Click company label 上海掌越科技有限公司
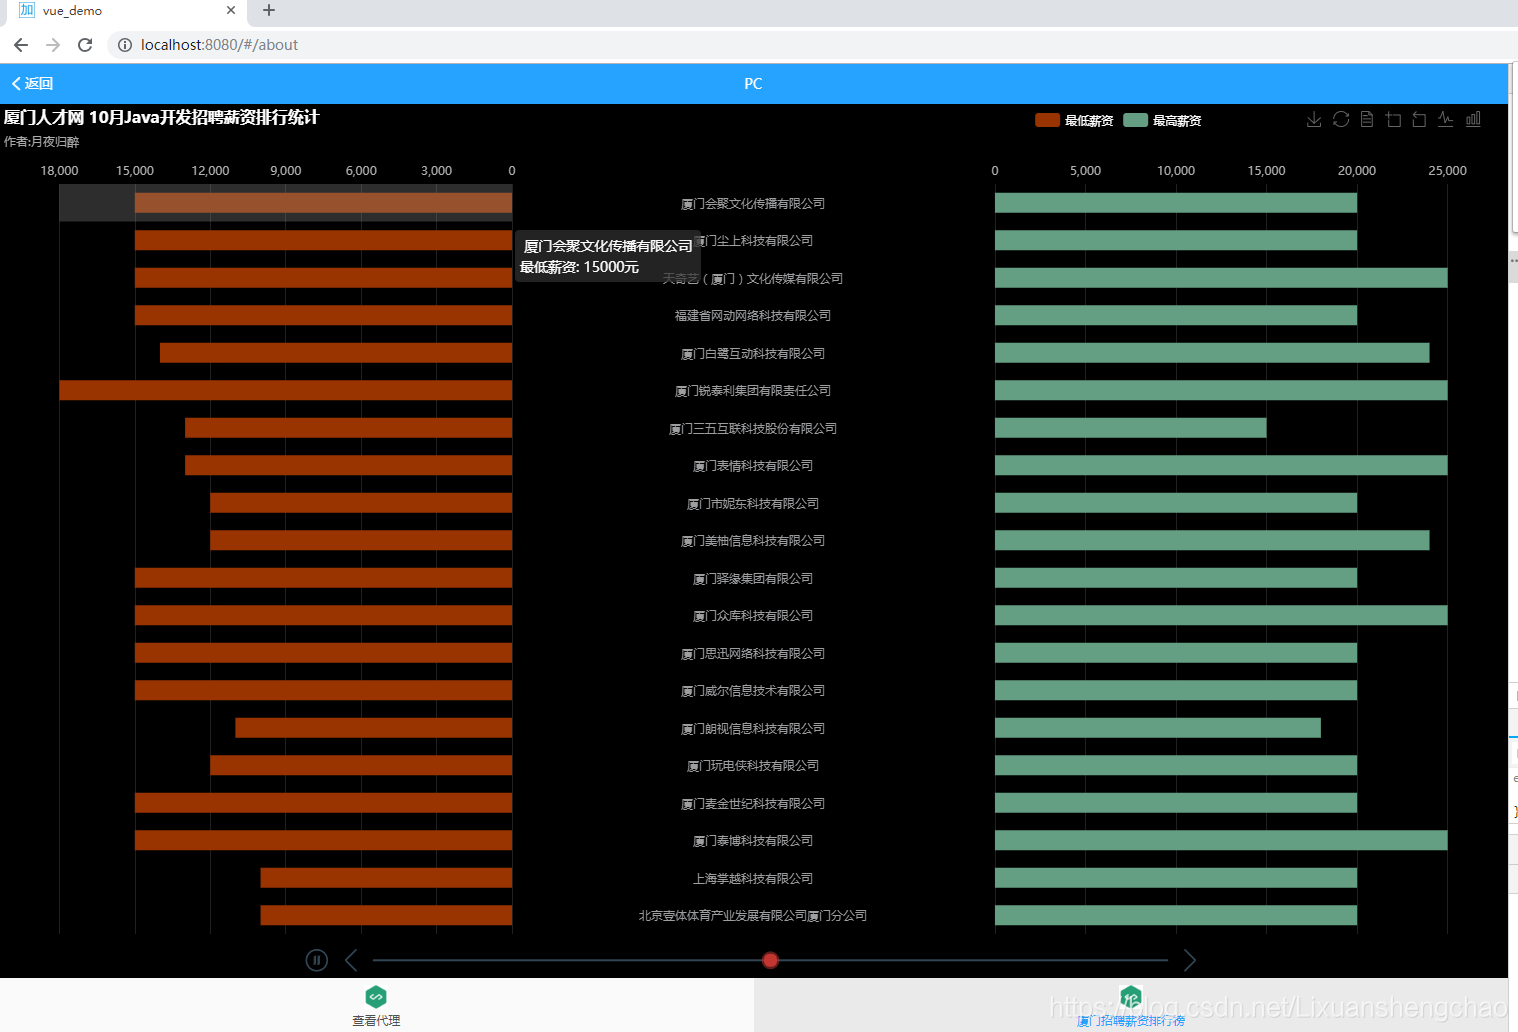Image resolution: width=1518 pixels, height=1032 pixels. click(753, 879)
